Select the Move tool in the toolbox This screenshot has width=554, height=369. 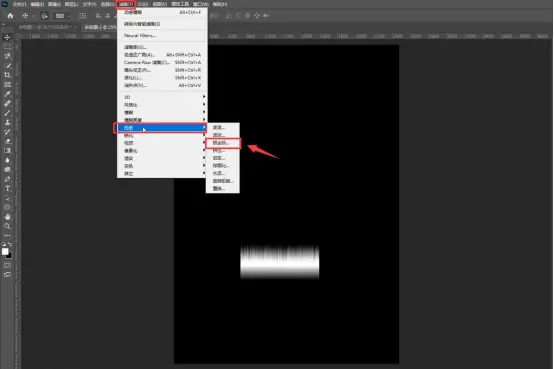(x=7, y=37)
